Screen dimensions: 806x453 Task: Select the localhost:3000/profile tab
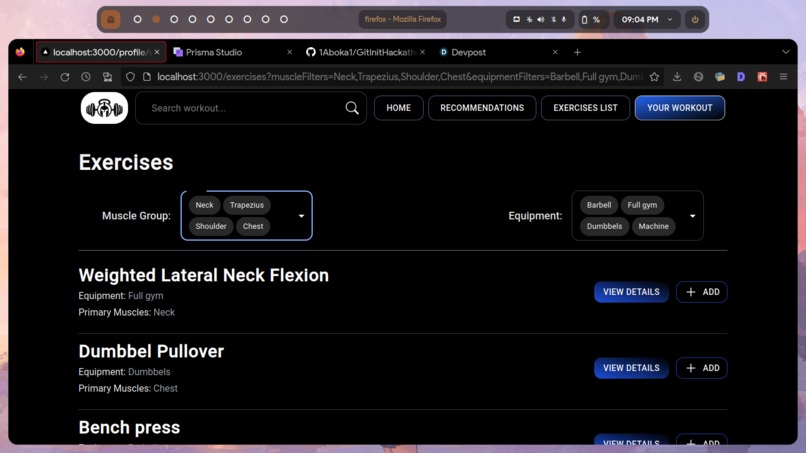[100, 52]
